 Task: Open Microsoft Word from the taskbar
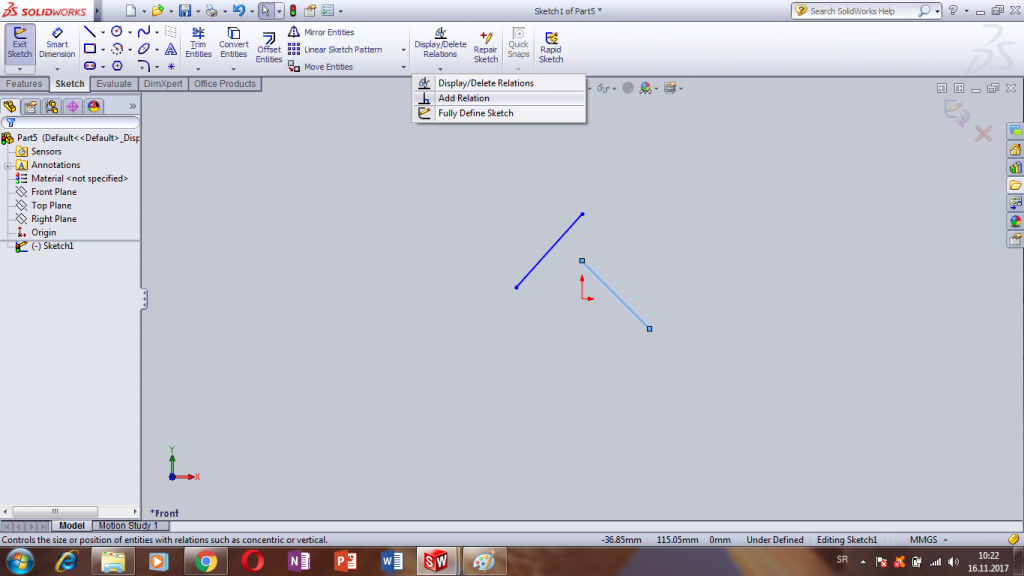pyautogui.click(x=392, y=562)
